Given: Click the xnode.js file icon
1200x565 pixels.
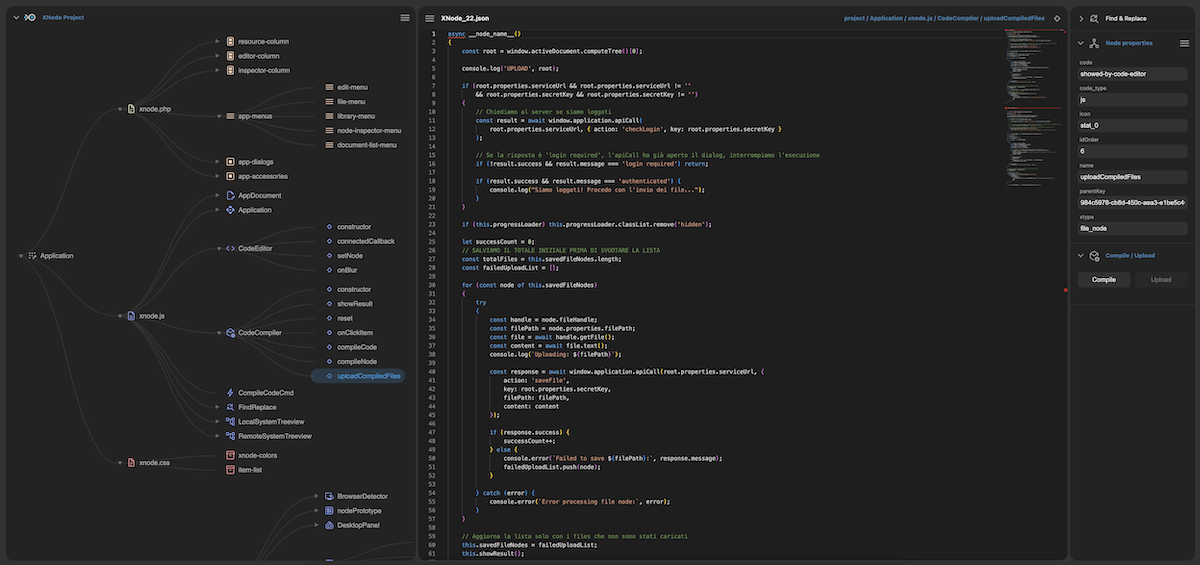Looking at the screenshot, I should pyautogui.click(x=131, y=315).
